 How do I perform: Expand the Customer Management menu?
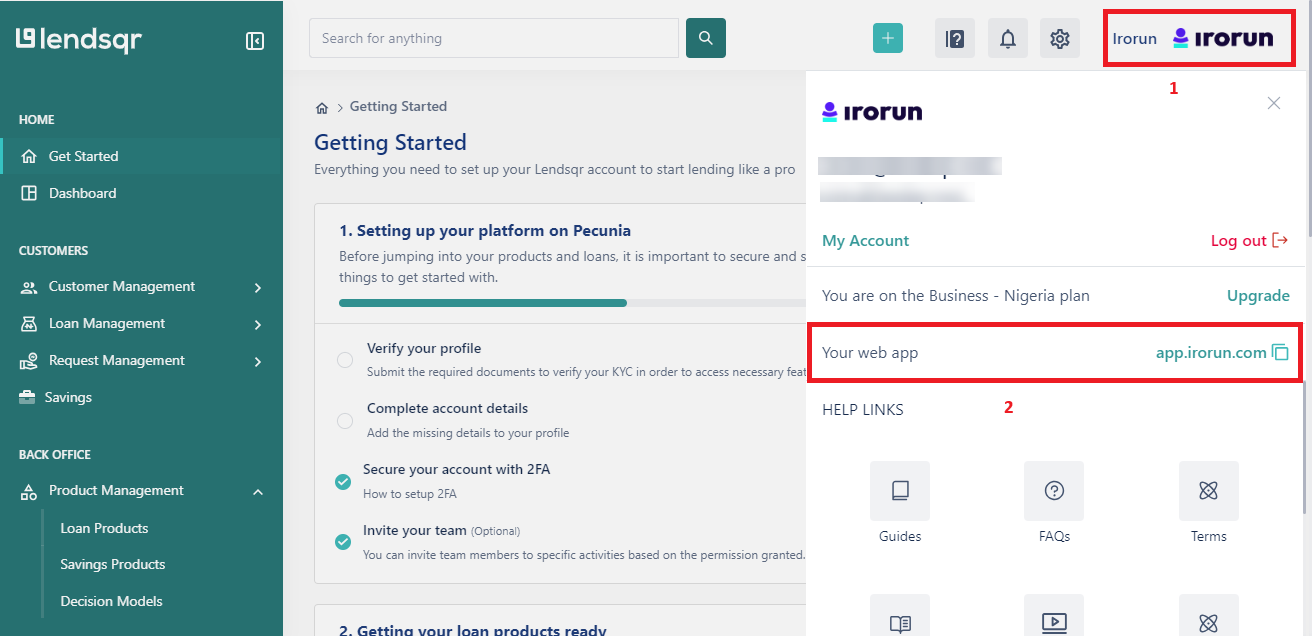141,286
